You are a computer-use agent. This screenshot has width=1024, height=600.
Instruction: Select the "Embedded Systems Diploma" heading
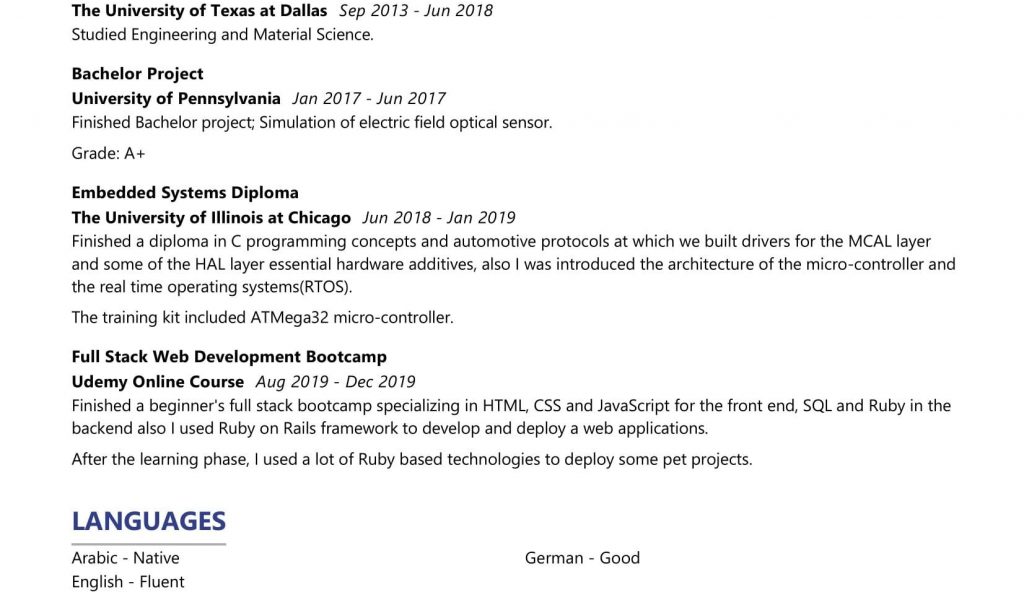185,193
